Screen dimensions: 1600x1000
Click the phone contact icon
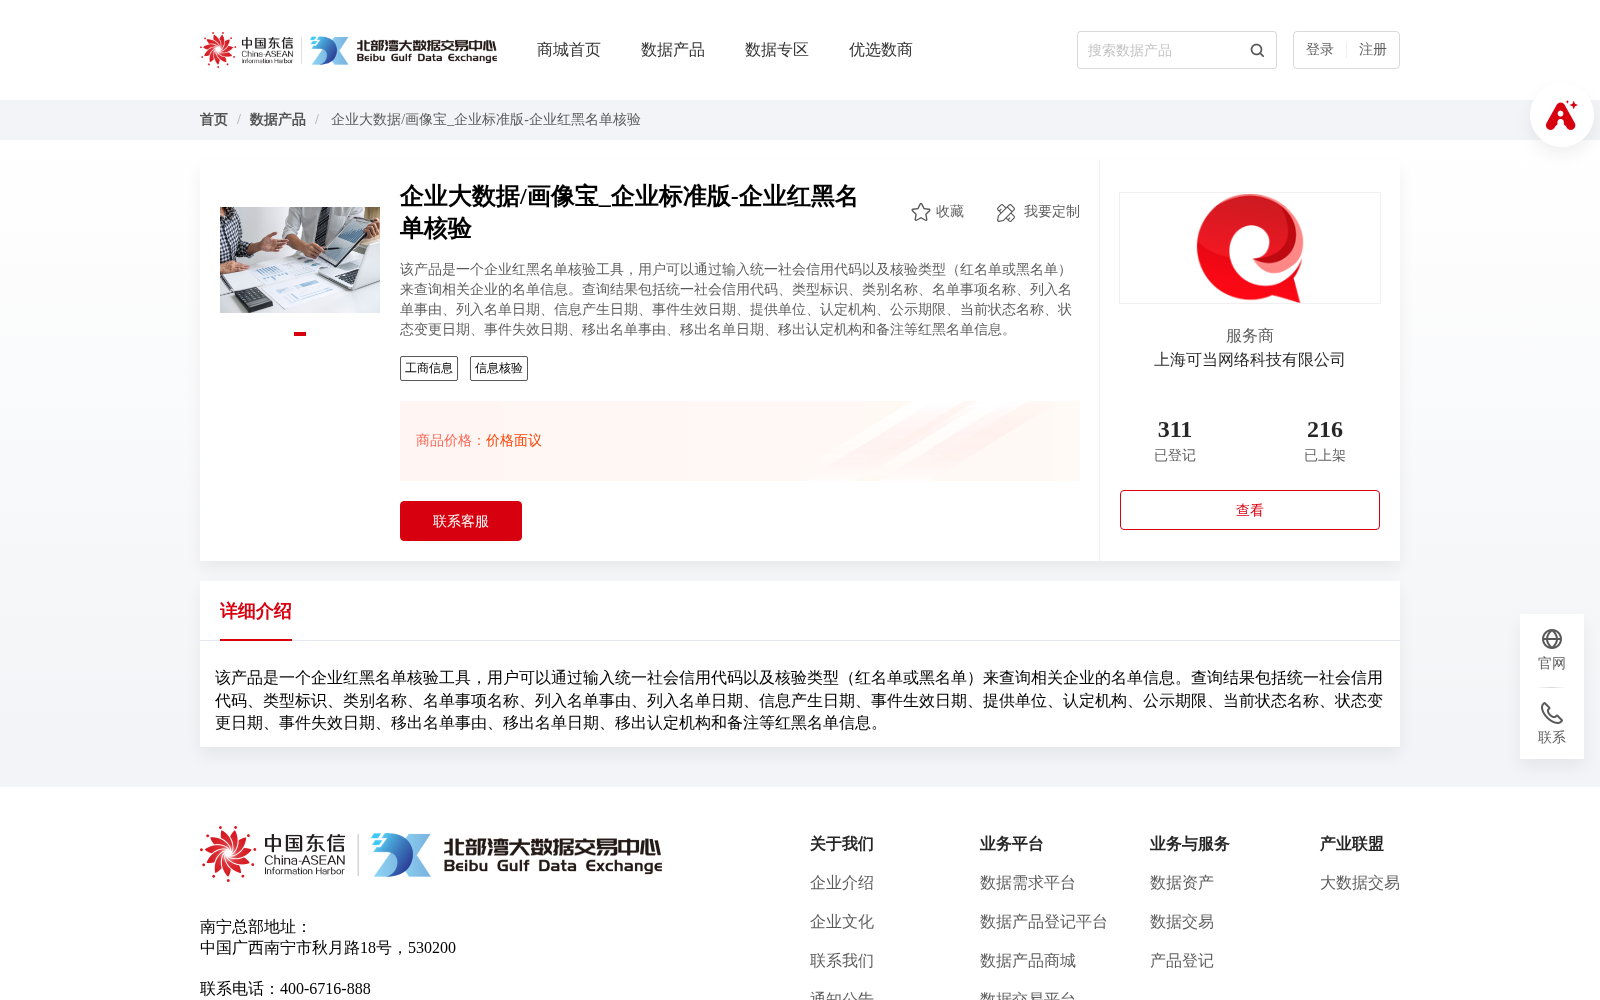click(1552, 713)
